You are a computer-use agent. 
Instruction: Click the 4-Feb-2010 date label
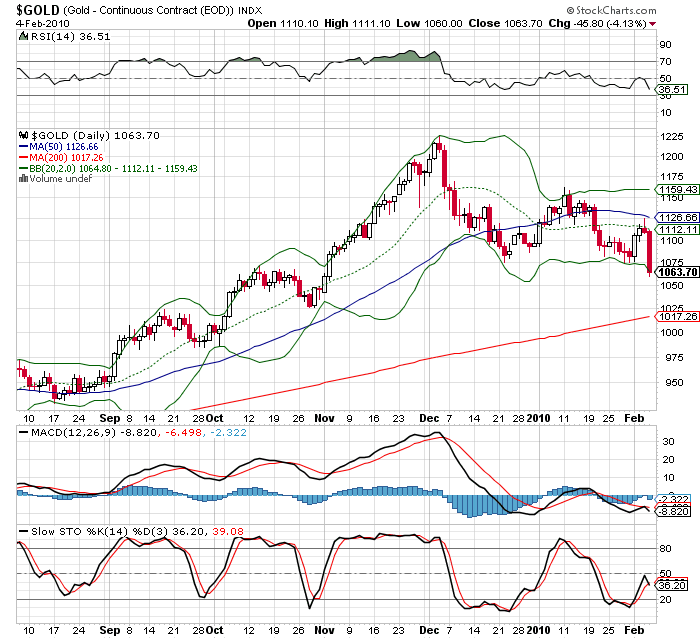(x=43, y=24)
